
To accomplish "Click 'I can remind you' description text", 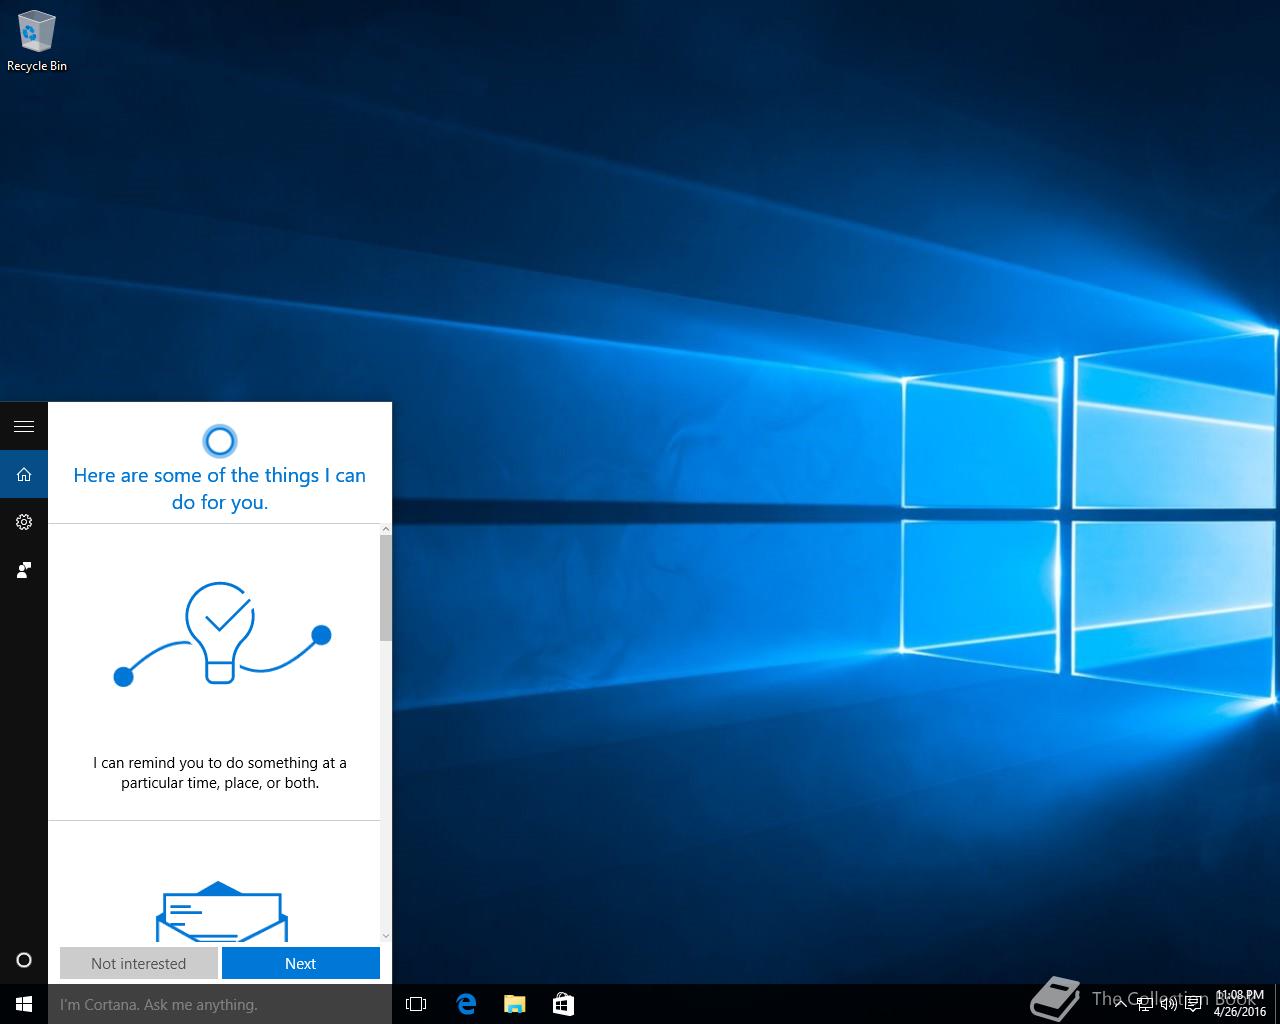I will [x=220, y=773].
